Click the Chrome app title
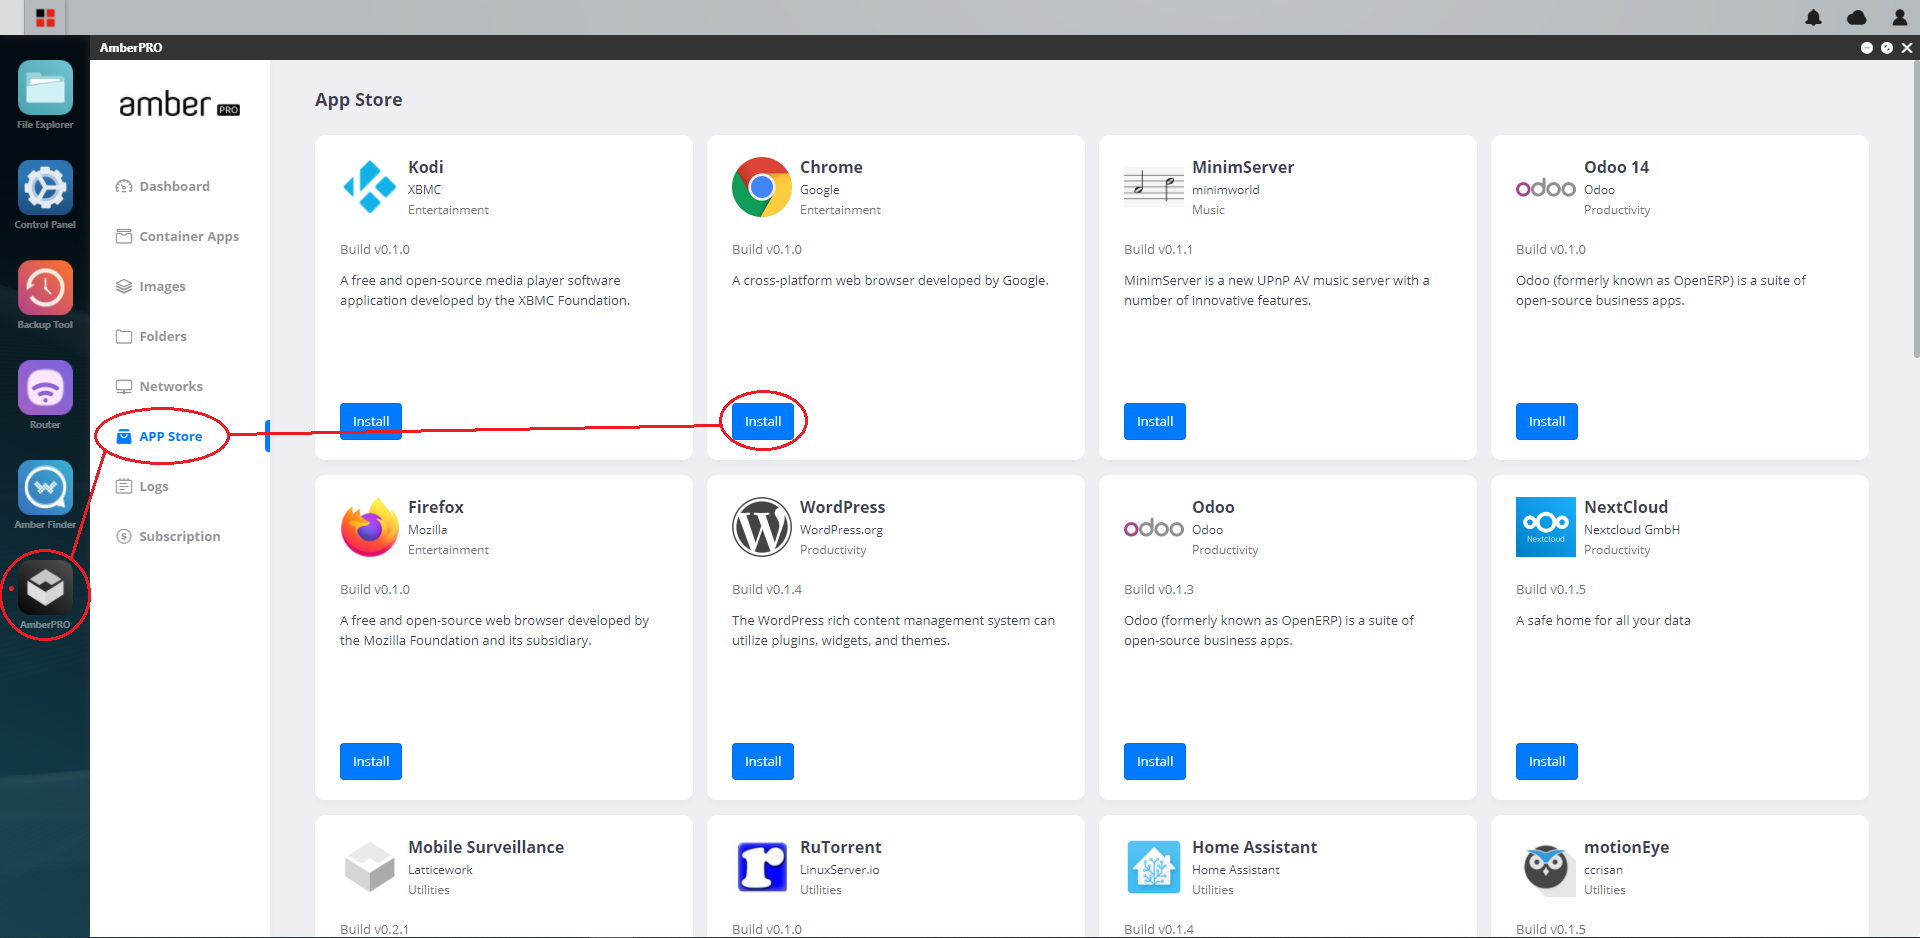 pyautogui.click(x=831, y=167)
